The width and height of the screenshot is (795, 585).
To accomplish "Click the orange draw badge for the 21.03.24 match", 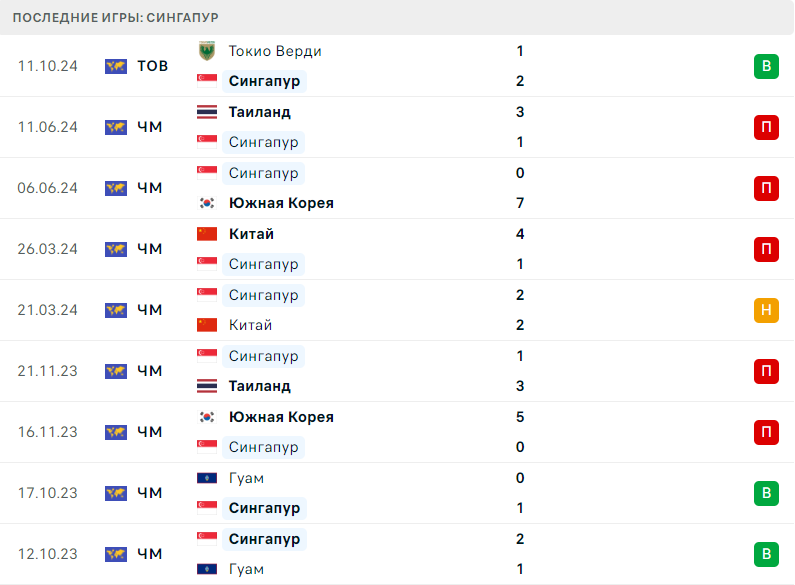I will pyautogui.click(x=766, y=310).
